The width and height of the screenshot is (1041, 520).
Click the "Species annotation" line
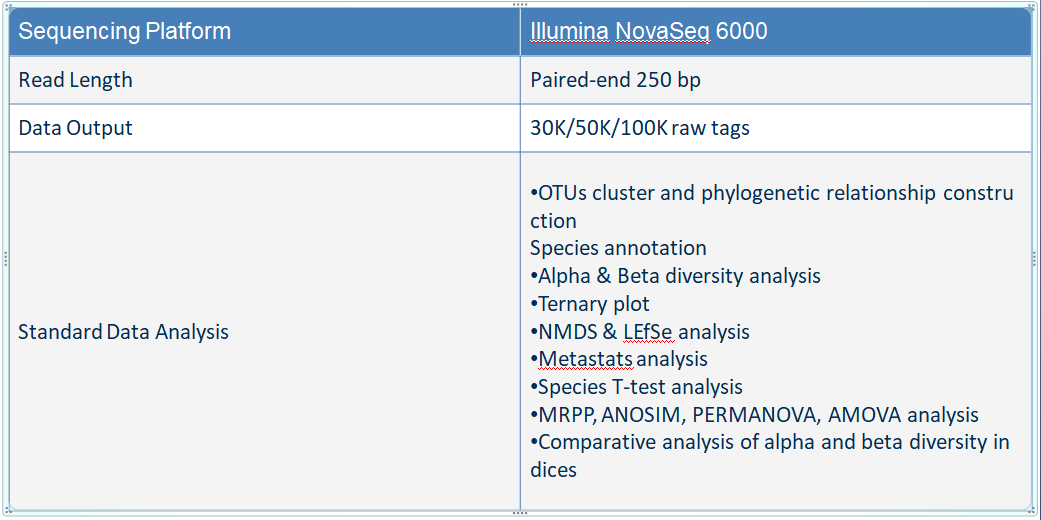[x=618, y=248]
